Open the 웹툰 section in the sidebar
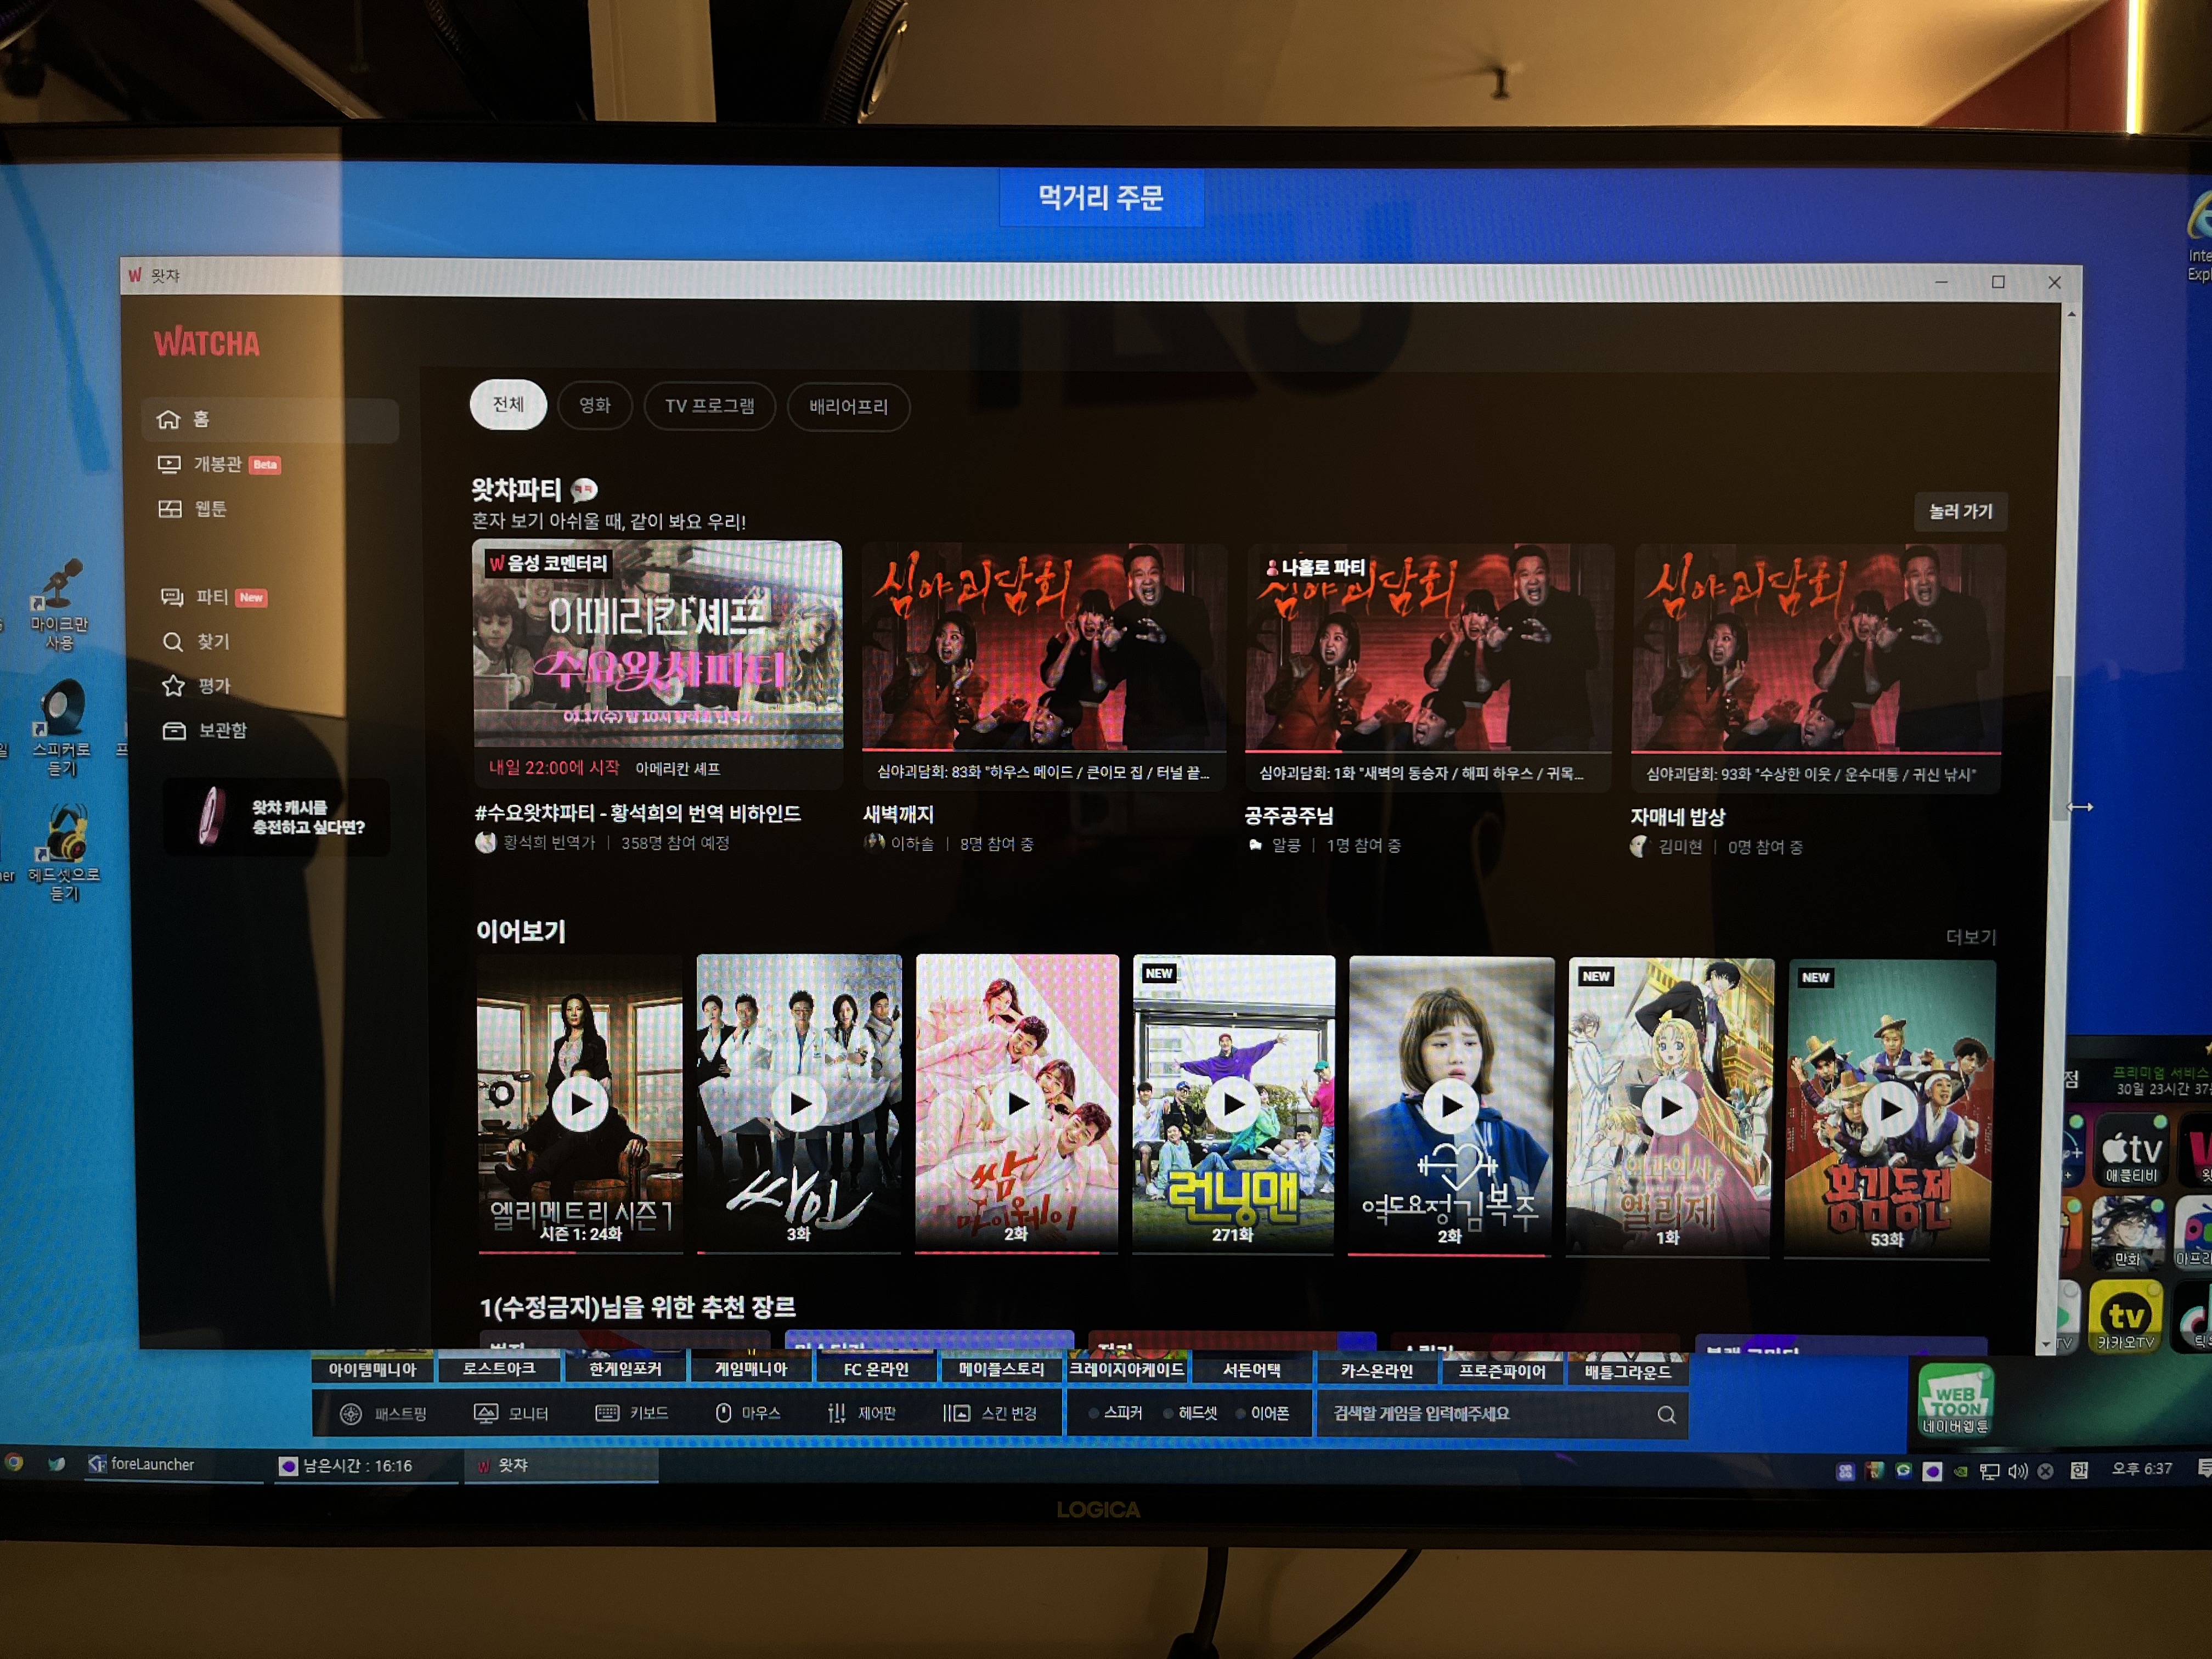Viewport: 2212px width, 1659px height. (193, 509)
